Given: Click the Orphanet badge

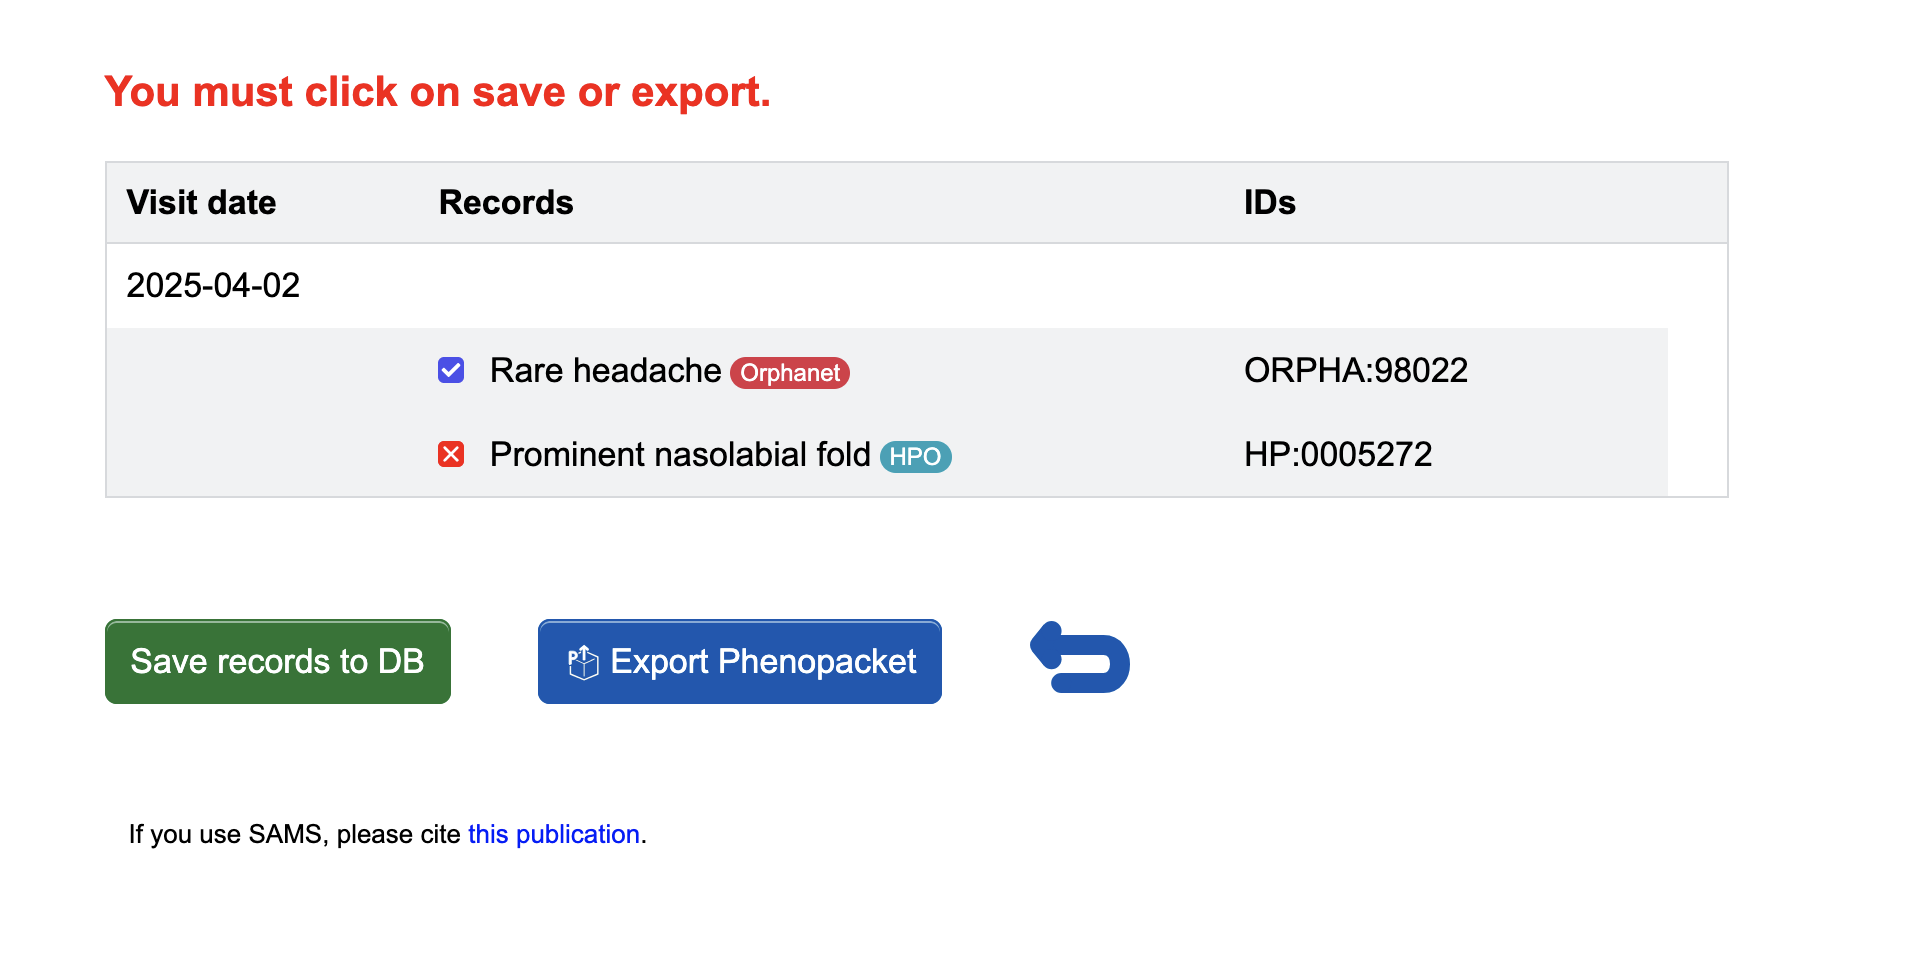Looking at the screenshot, I should click(x=790, y=373).
